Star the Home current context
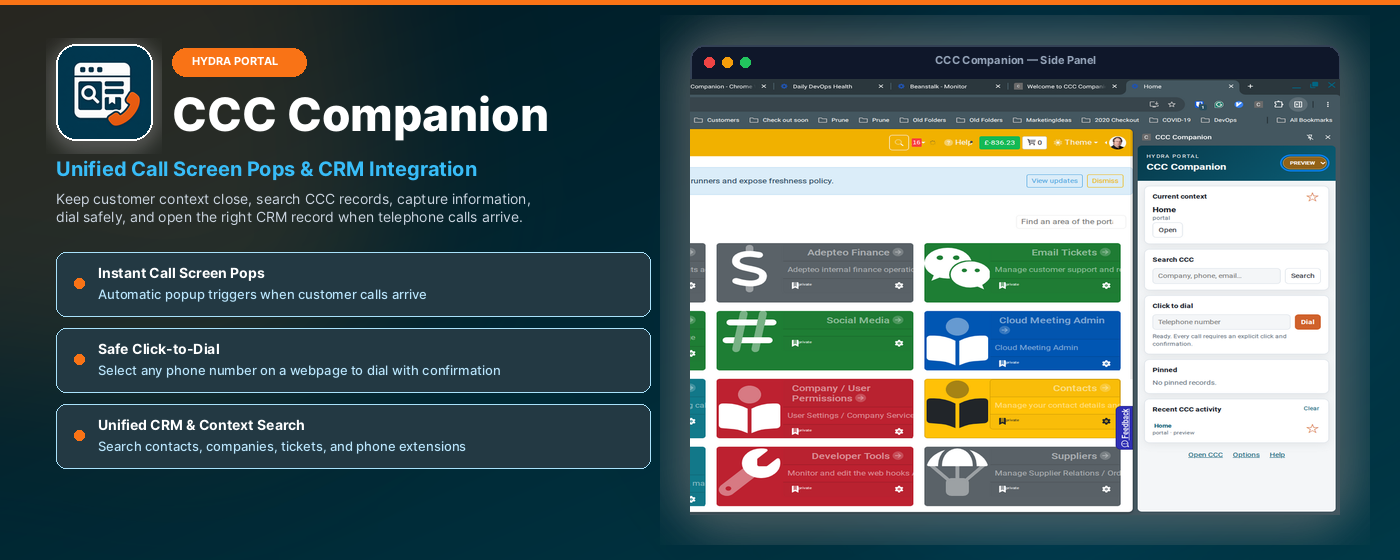Viewport: 1400px width, 560px height. (1312, 197)
